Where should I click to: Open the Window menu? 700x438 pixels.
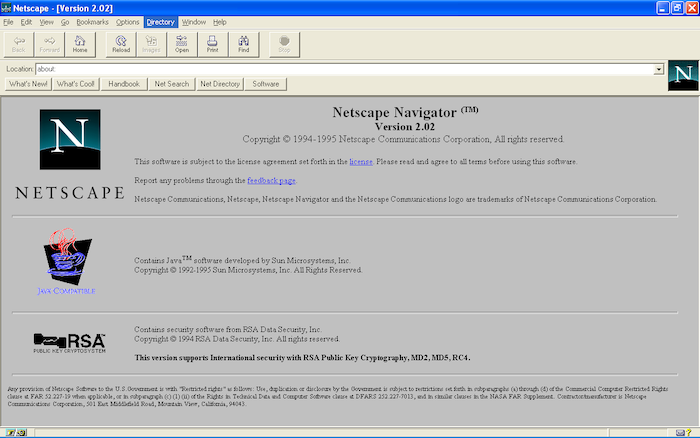(x=194, y=22)
